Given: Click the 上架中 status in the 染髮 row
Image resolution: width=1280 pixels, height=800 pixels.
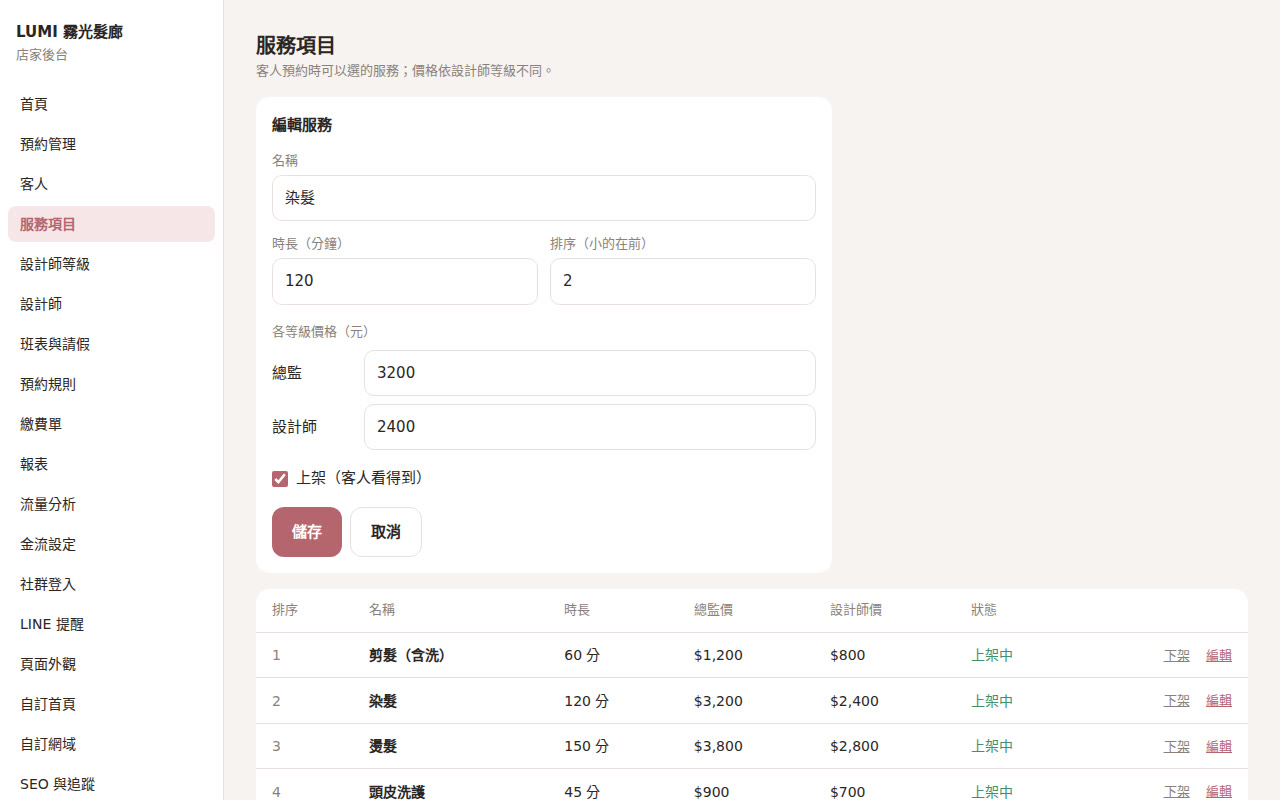Looking at the screenshot, I should pyautogui.click(x=992, y=701).
